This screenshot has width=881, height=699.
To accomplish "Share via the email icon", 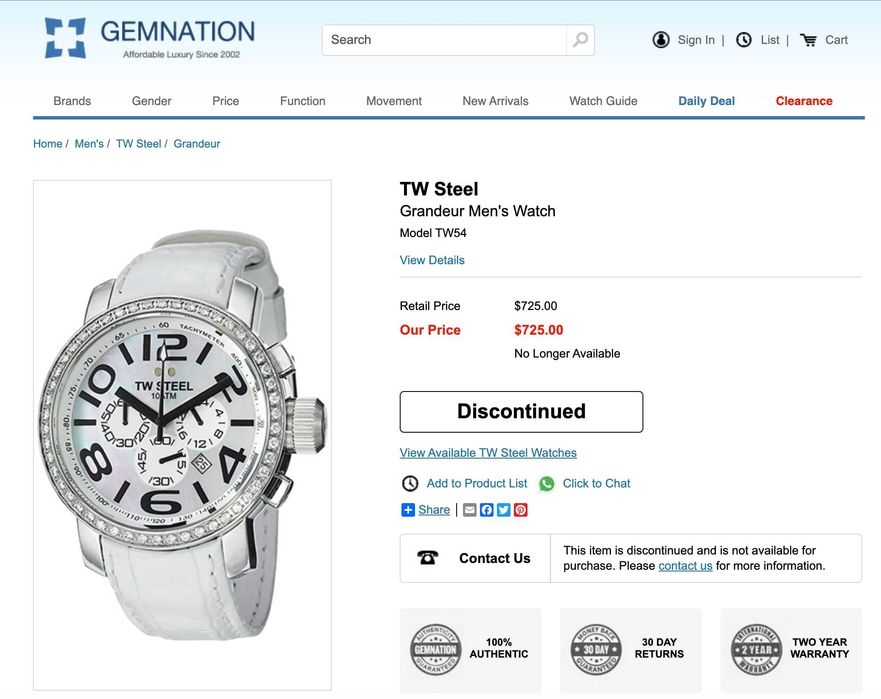I will 470,510.
